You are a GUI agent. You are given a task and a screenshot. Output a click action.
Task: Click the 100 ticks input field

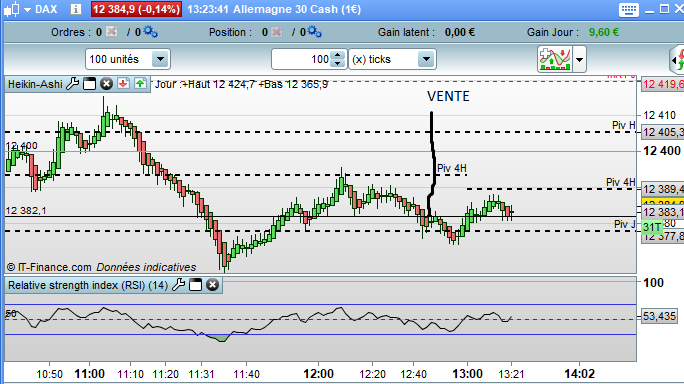coord(302,59)
